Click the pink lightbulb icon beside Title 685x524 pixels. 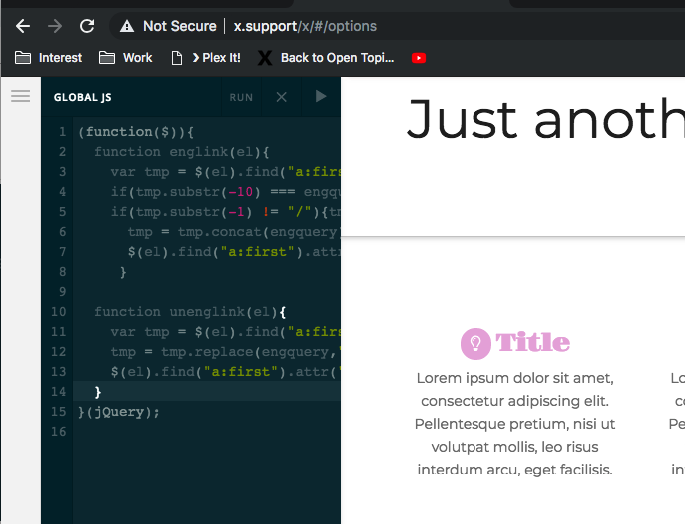(475, 343)
